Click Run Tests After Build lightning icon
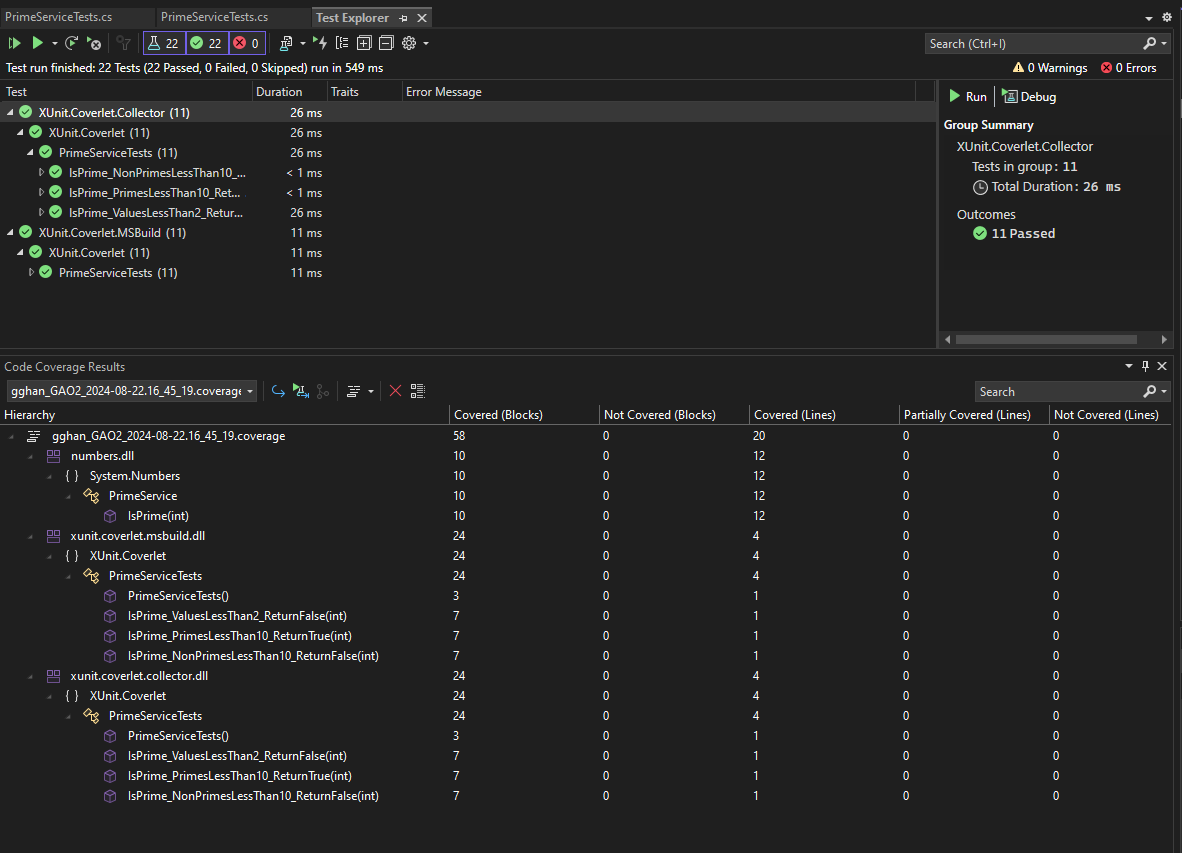Image resolution: width=1182 pixels, height=853 pixels. 320,43
